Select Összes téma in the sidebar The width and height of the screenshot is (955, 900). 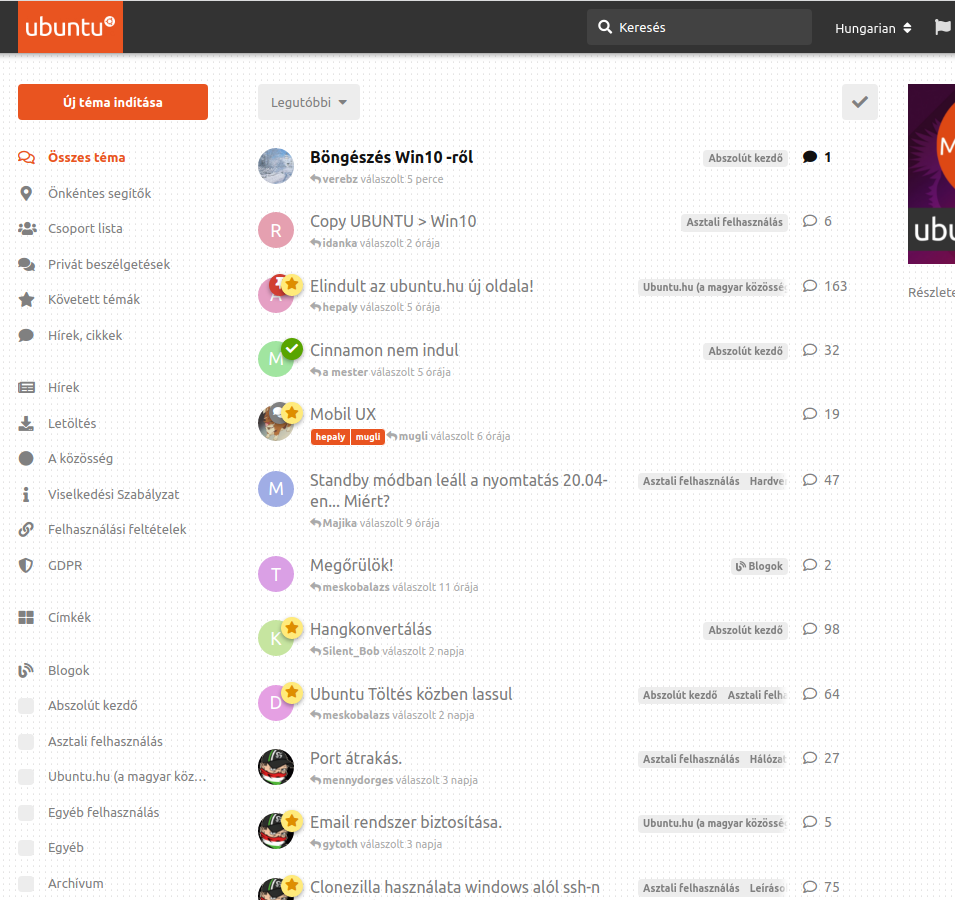(x=86, y=158)
